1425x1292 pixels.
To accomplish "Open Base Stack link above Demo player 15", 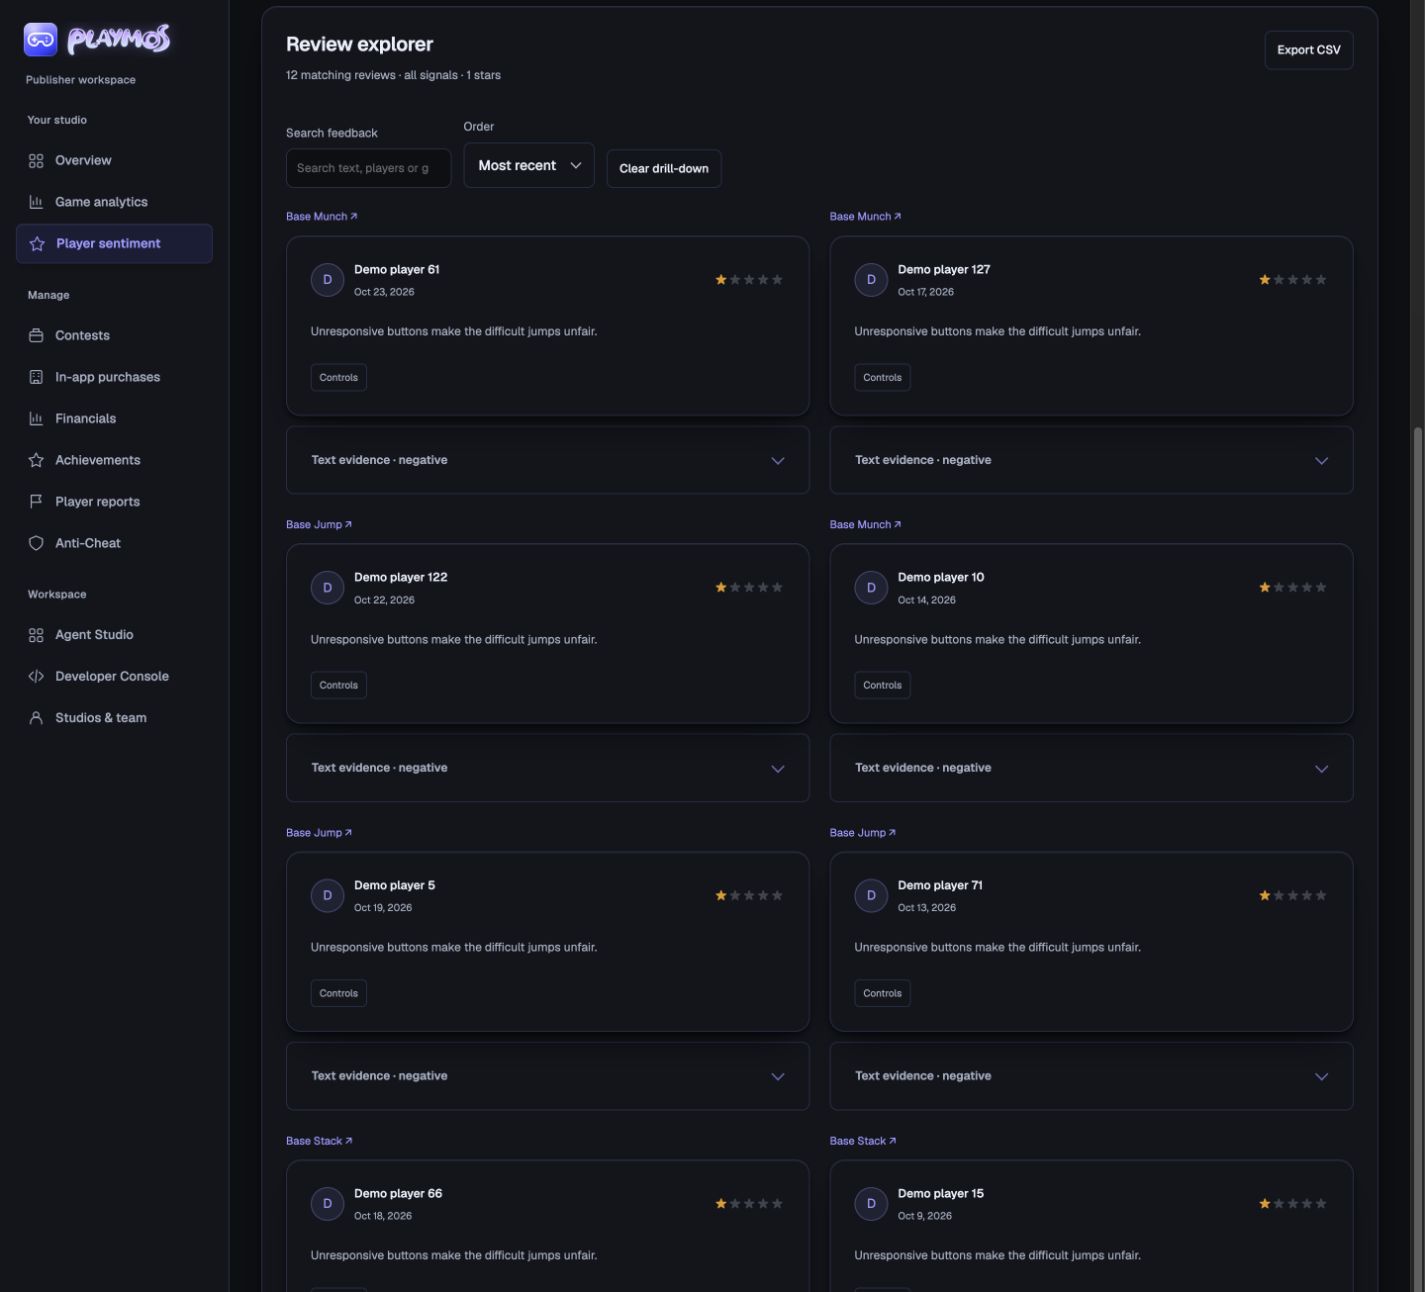I will 863,1140.
